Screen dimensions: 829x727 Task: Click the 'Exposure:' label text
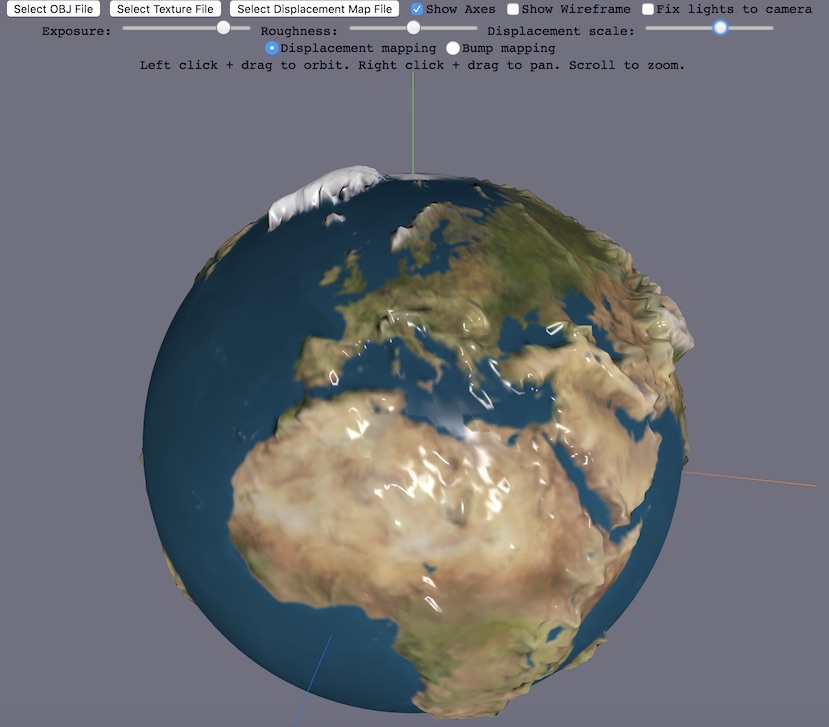click(77, 31)
